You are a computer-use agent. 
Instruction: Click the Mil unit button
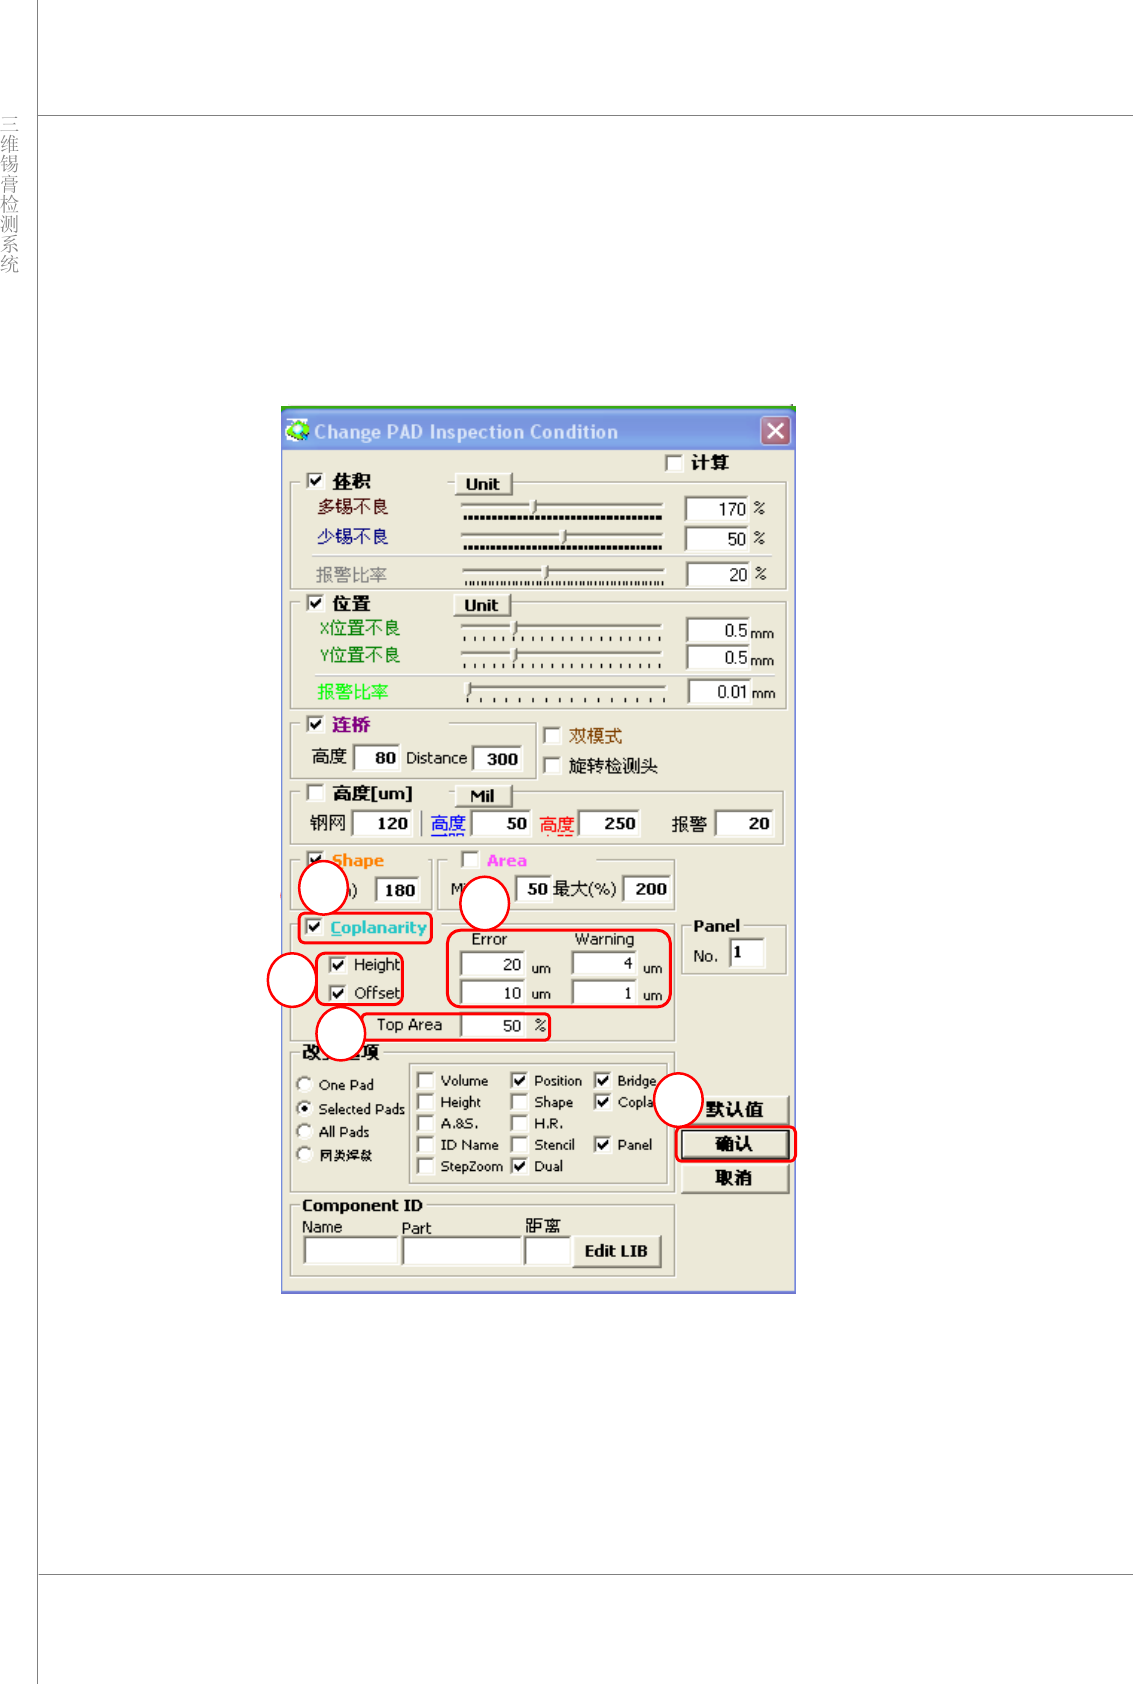(x=483, y=796)
